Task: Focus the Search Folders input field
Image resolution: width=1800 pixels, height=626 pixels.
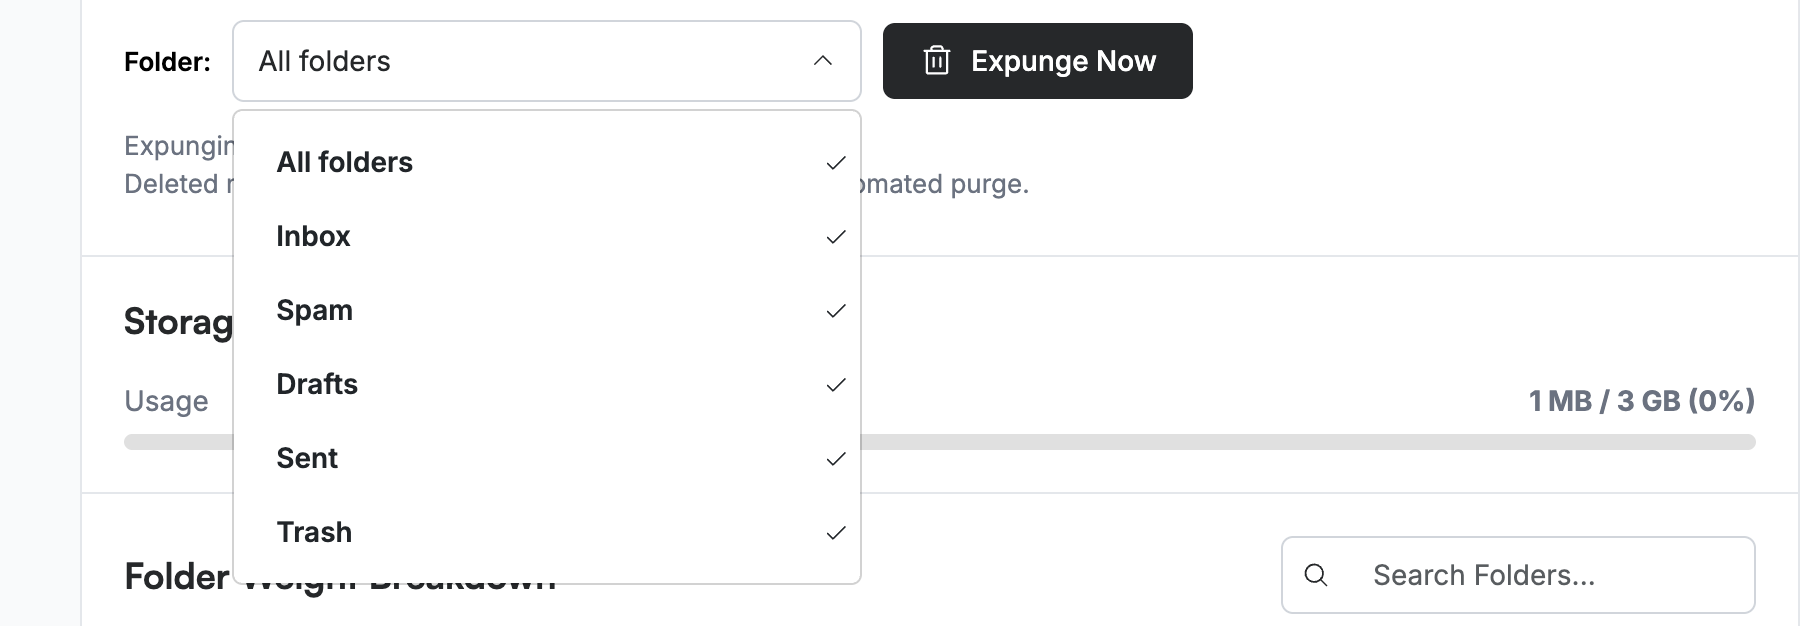Action: [1518, 575]
